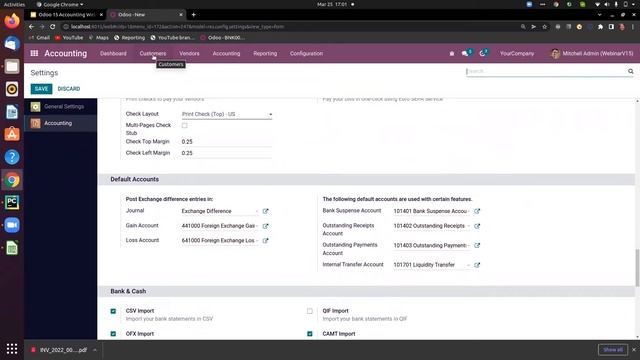This screenshot has height=360, width=640.
Task: Open Mitchell Admin user menu
Action: tap(592, 53)
